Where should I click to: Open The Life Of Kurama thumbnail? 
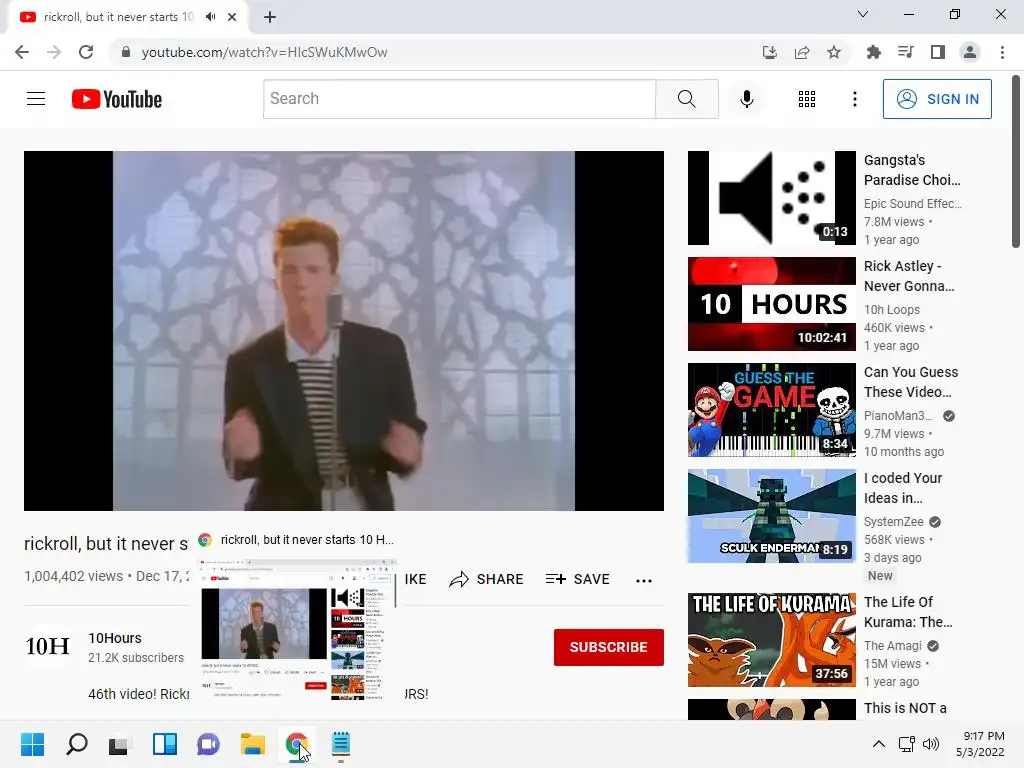pos(771,639)
